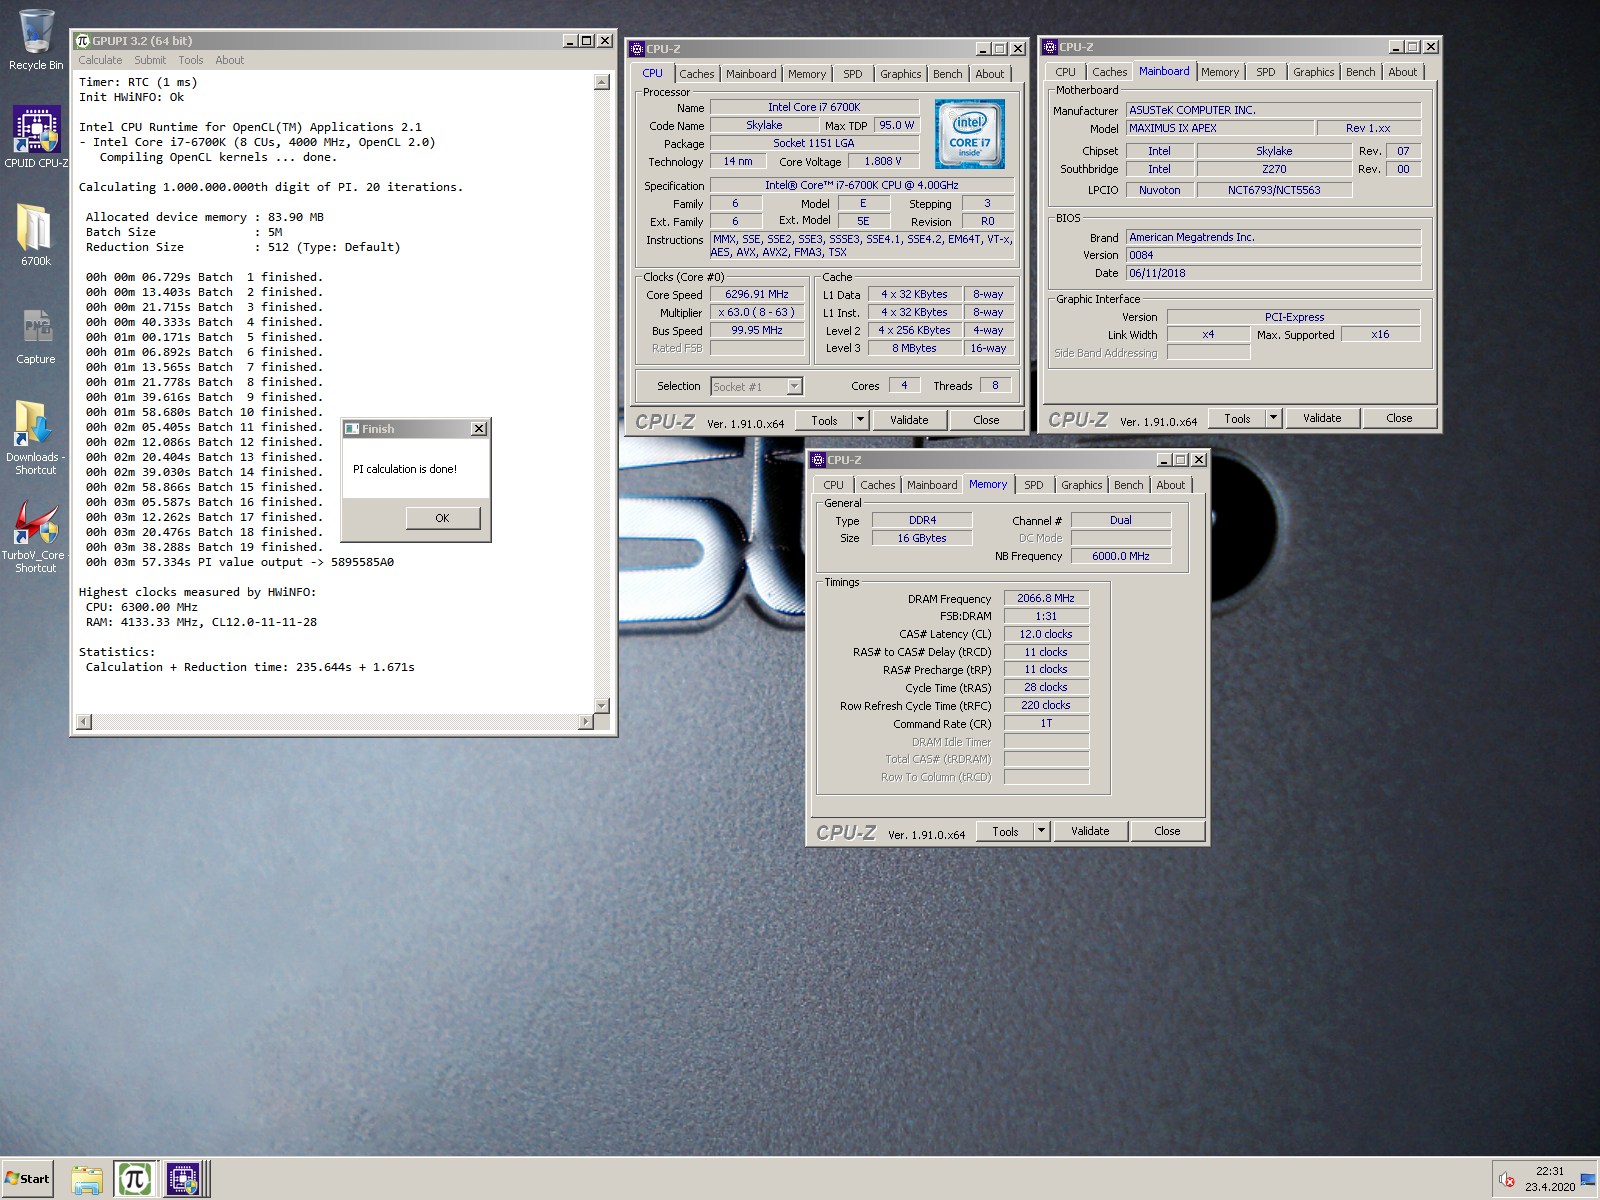
Task: Open the About menu in GPUPI
Action: tap(229, 60)
